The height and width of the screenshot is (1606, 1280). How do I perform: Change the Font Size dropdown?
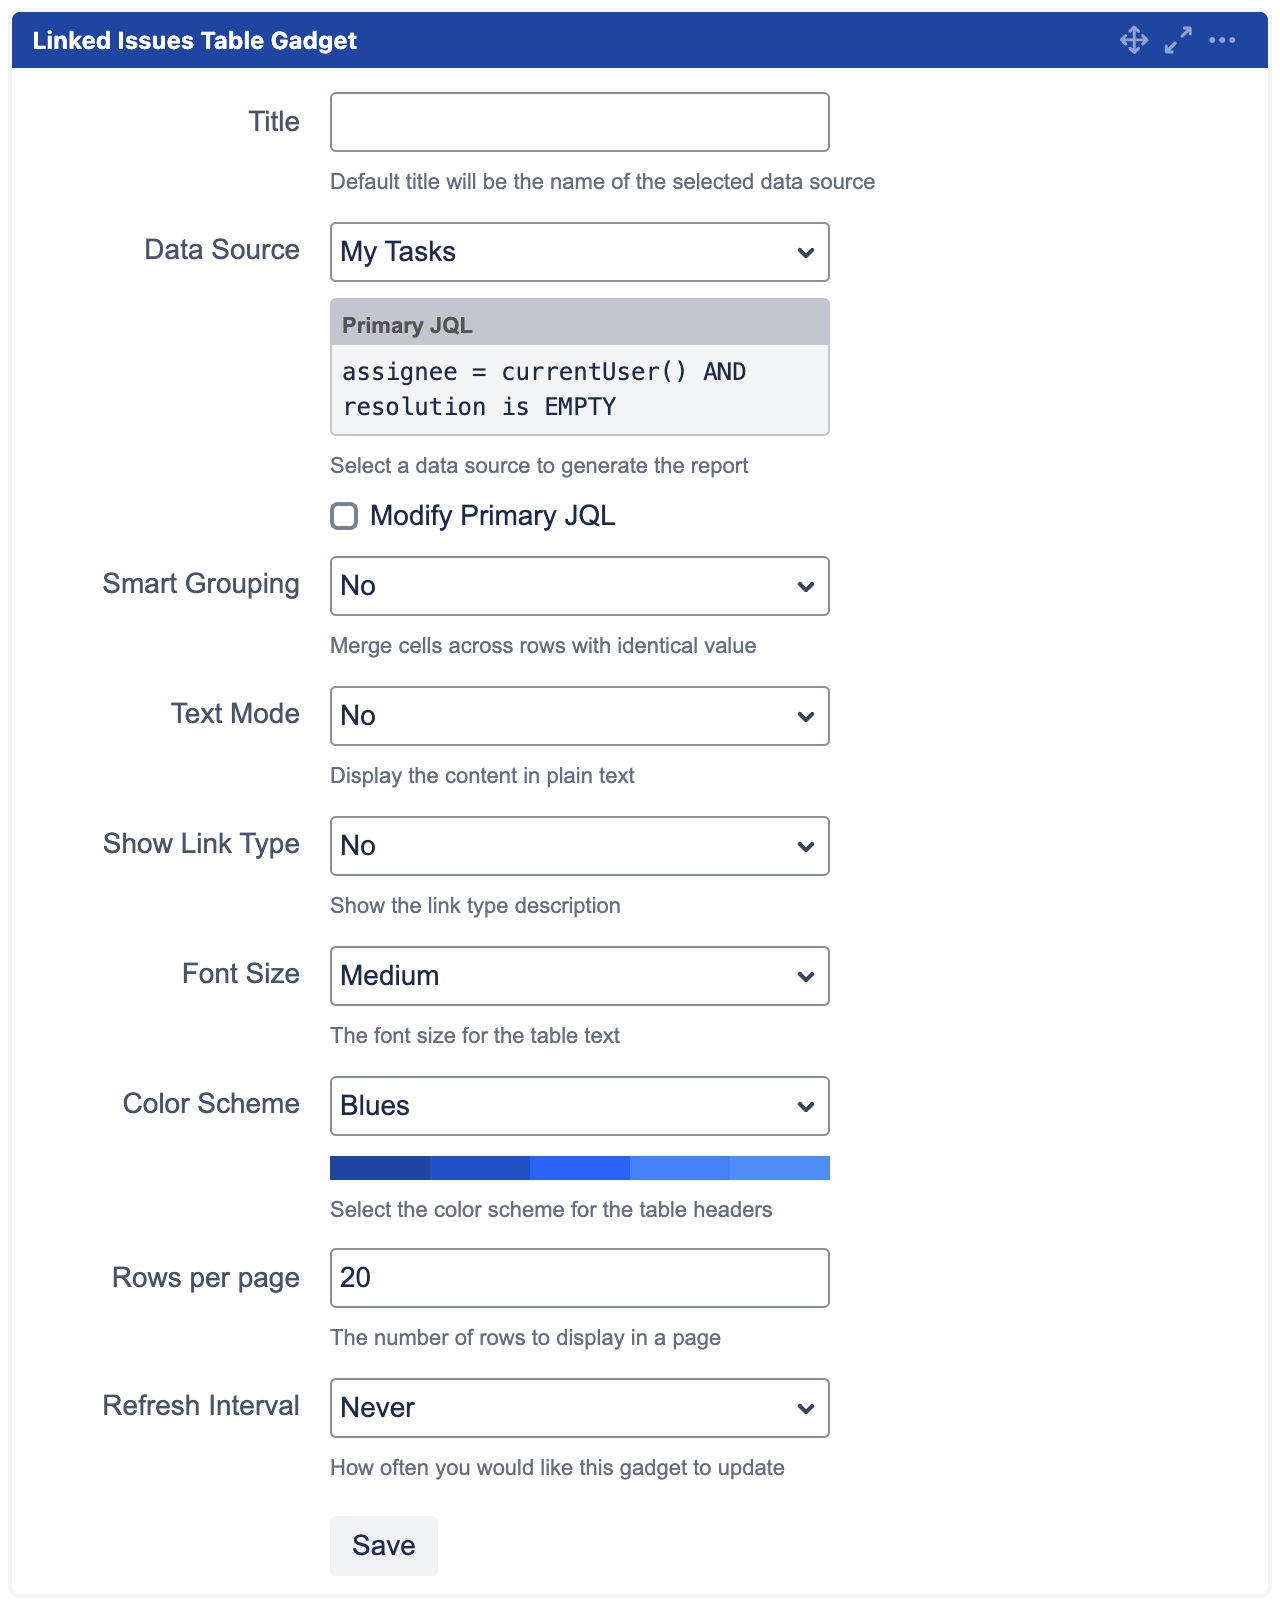point(579,976)
